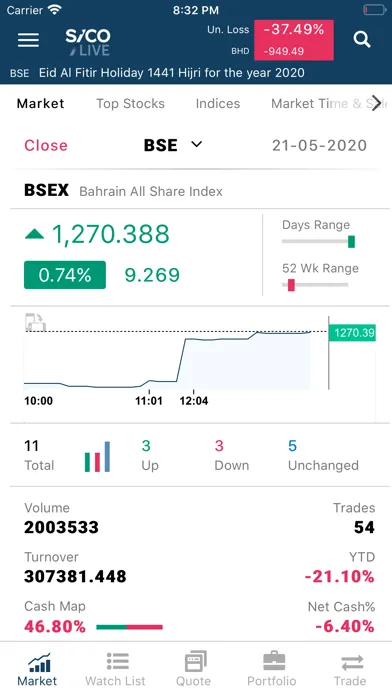392x696 pixels.
Task: Tap Turnover value 307381.448
Action: (75, 577)
